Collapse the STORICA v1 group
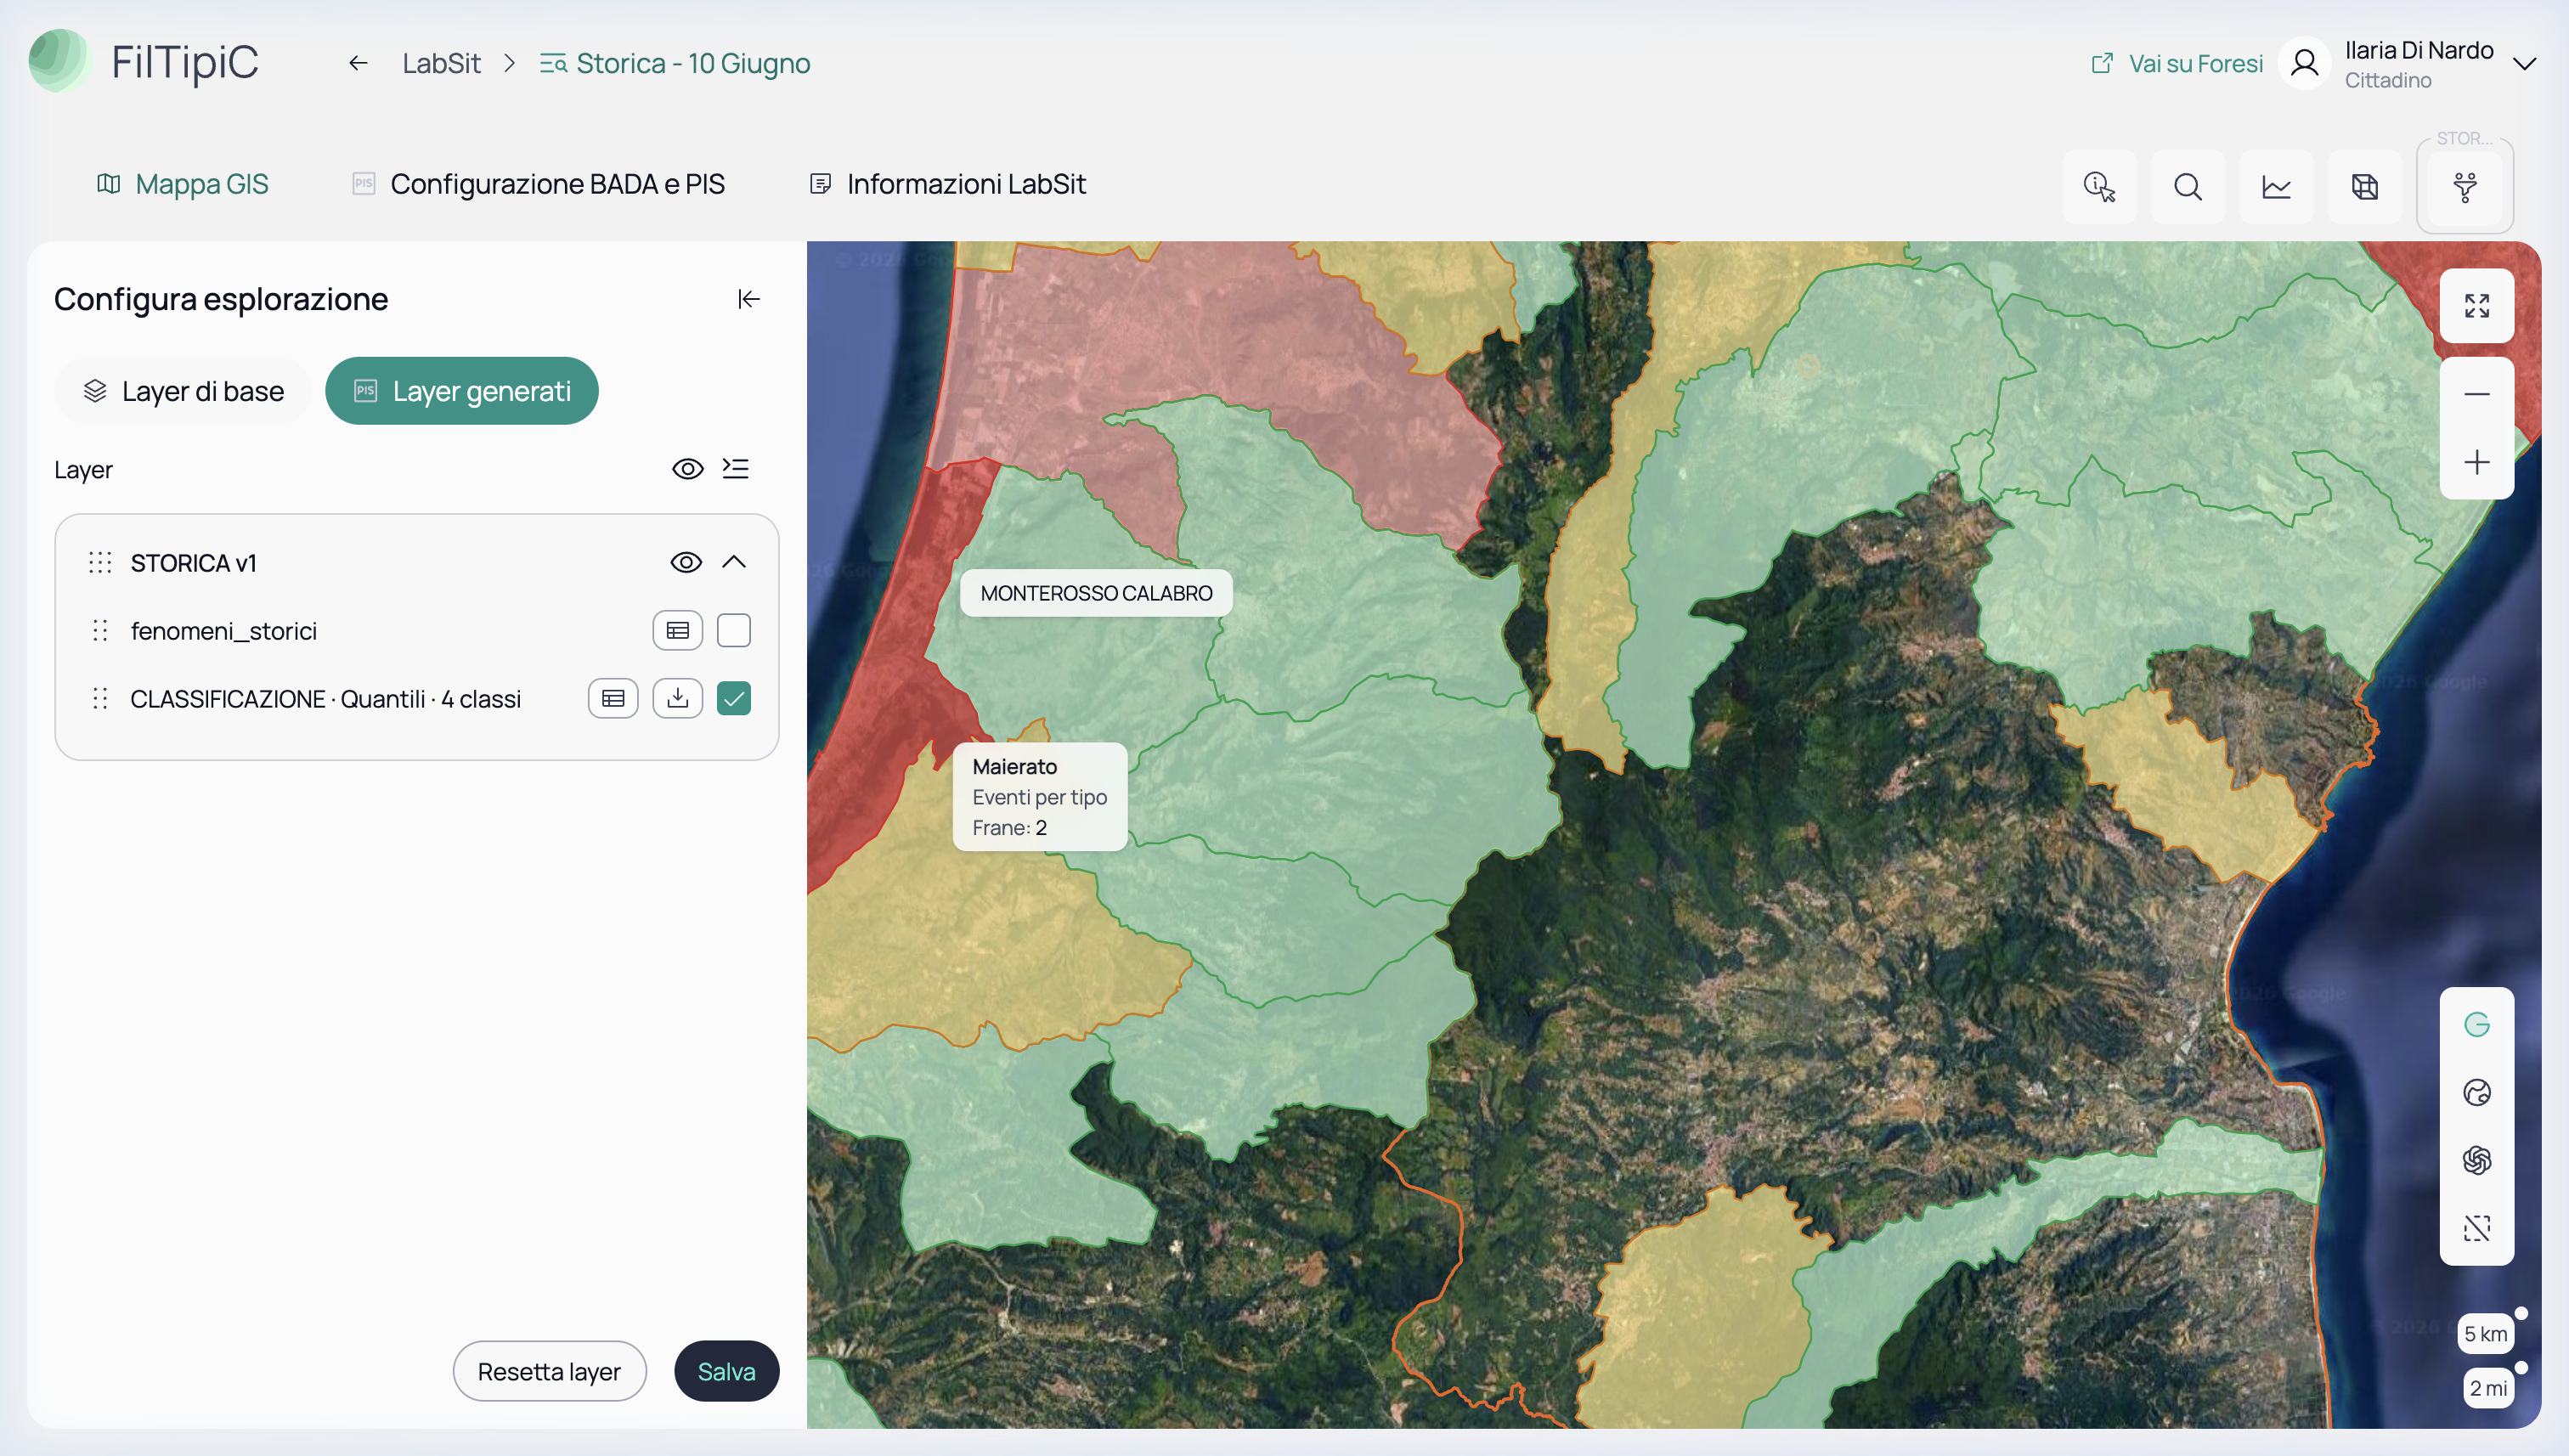 click(734, 562)
